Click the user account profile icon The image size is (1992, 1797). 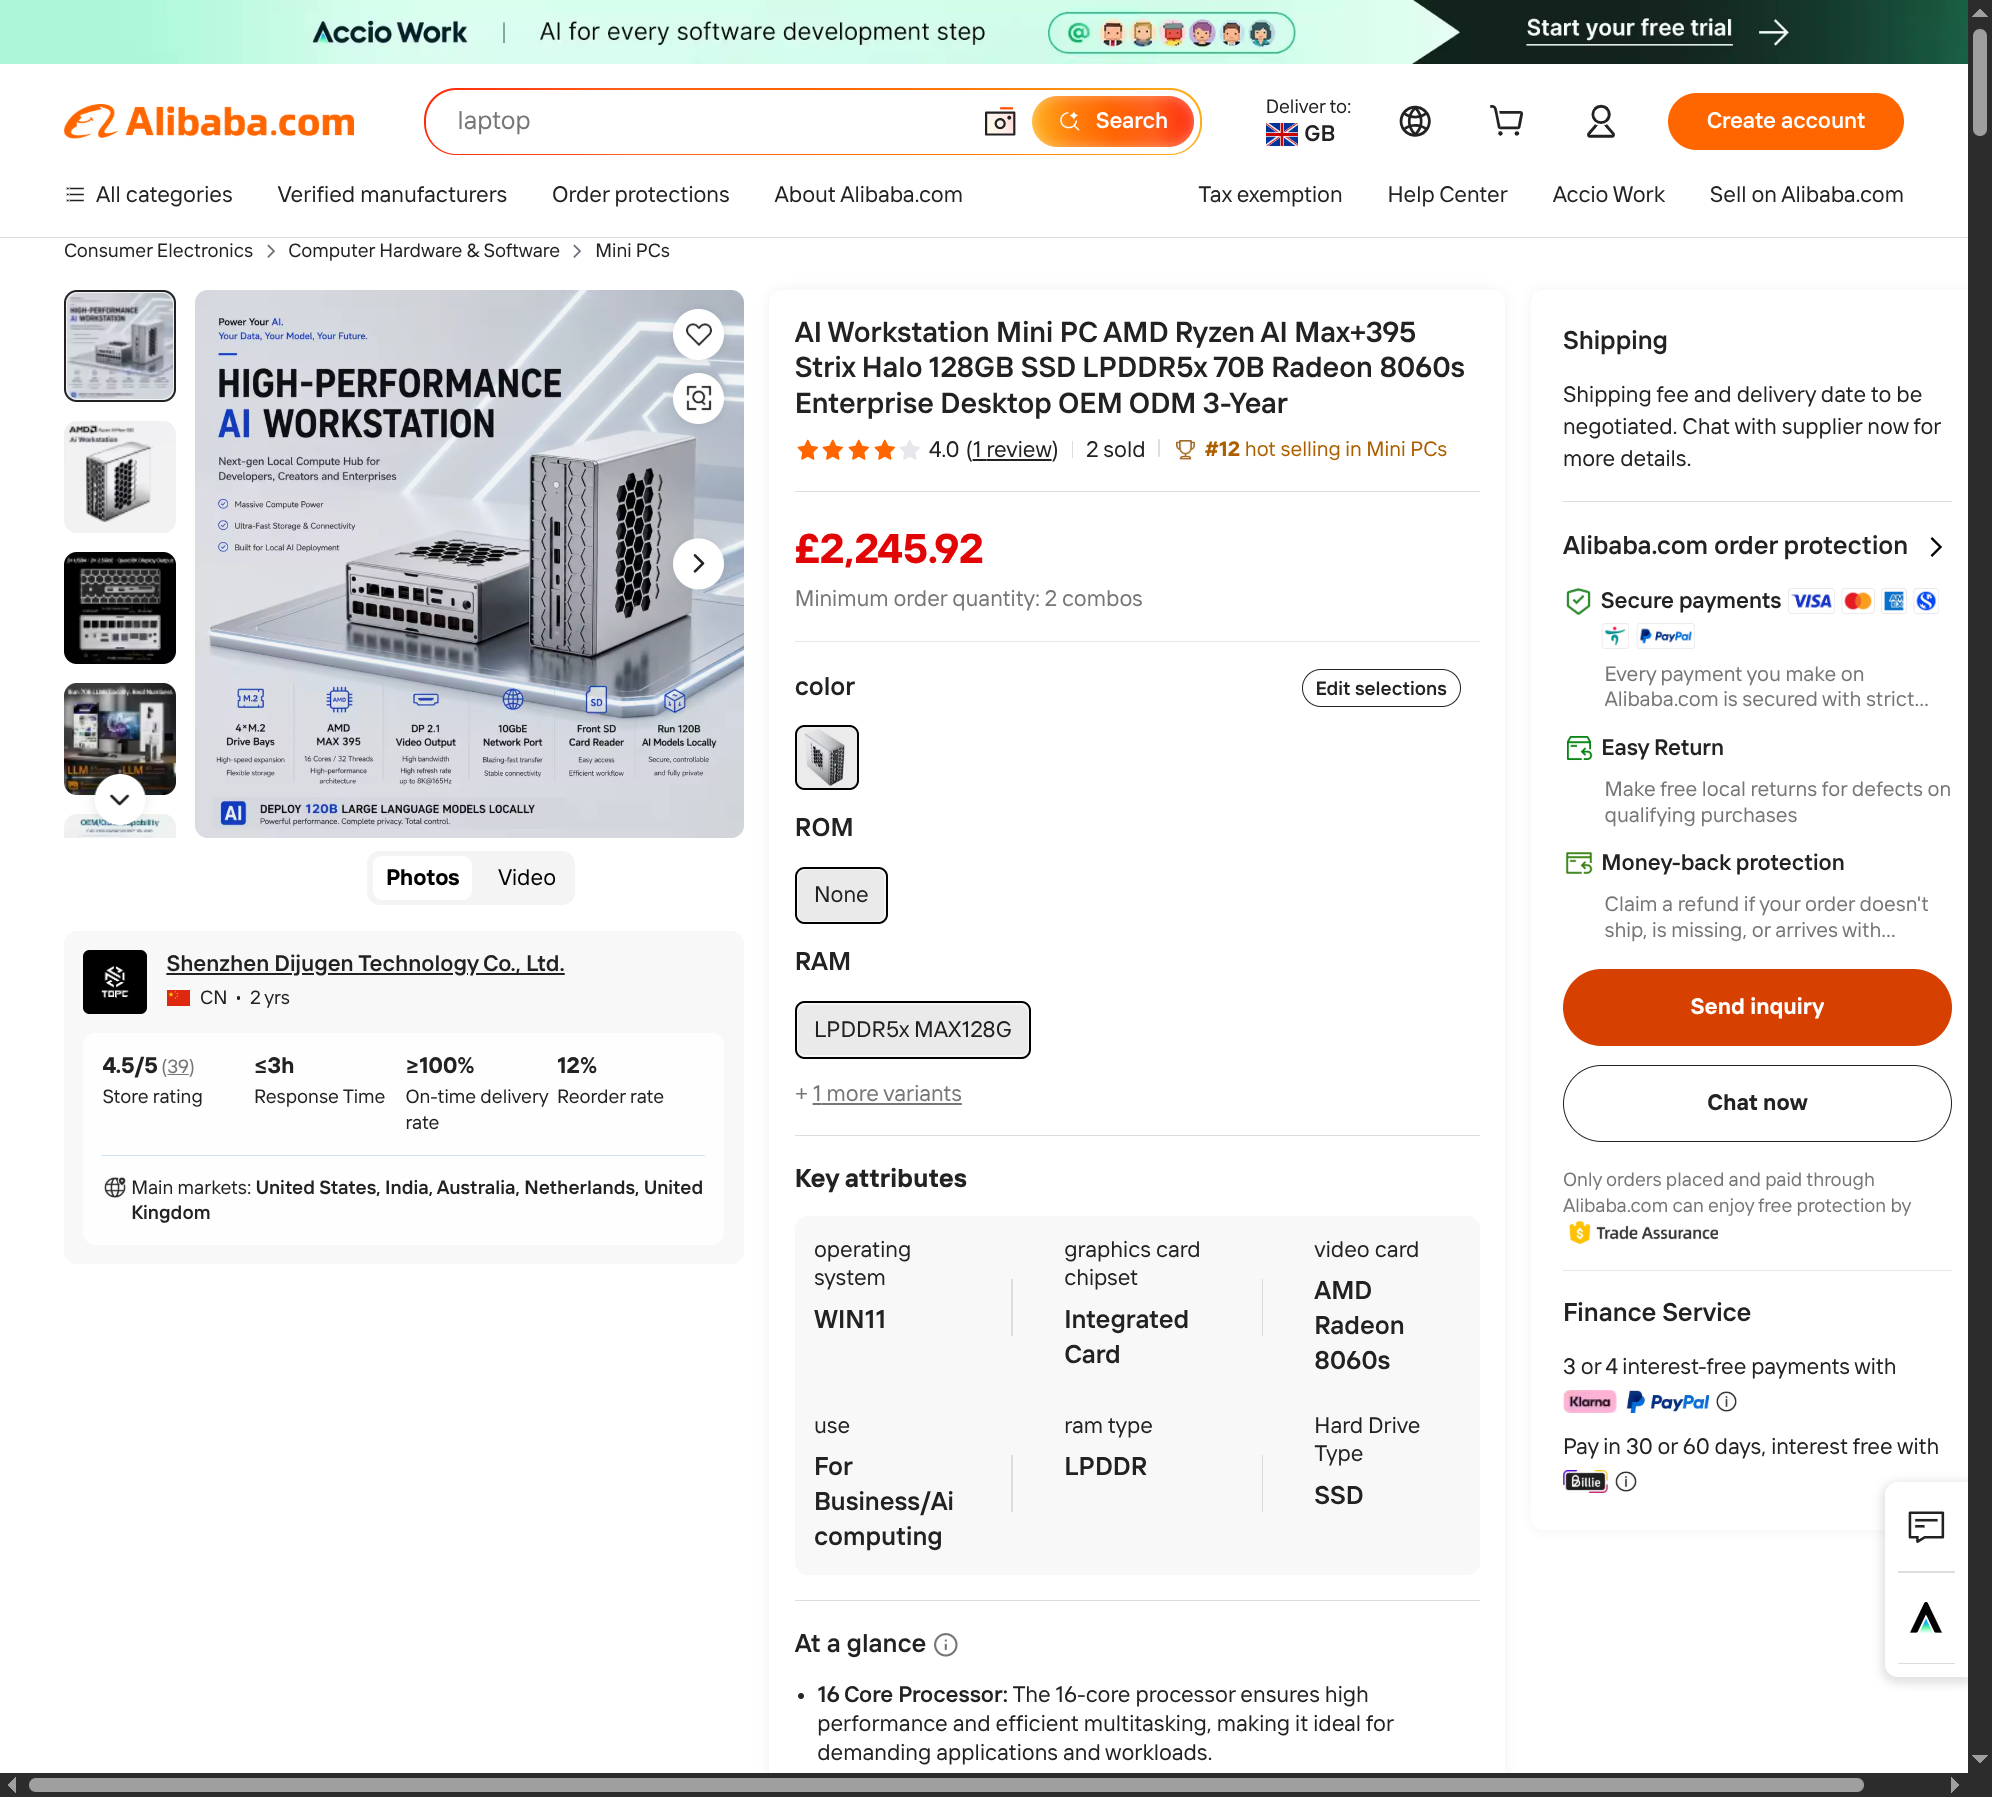1601,121
